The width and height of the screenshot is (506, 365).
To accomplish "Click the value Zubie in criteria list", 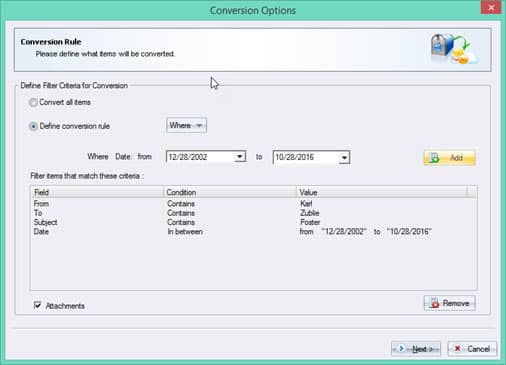I will 310,213.
